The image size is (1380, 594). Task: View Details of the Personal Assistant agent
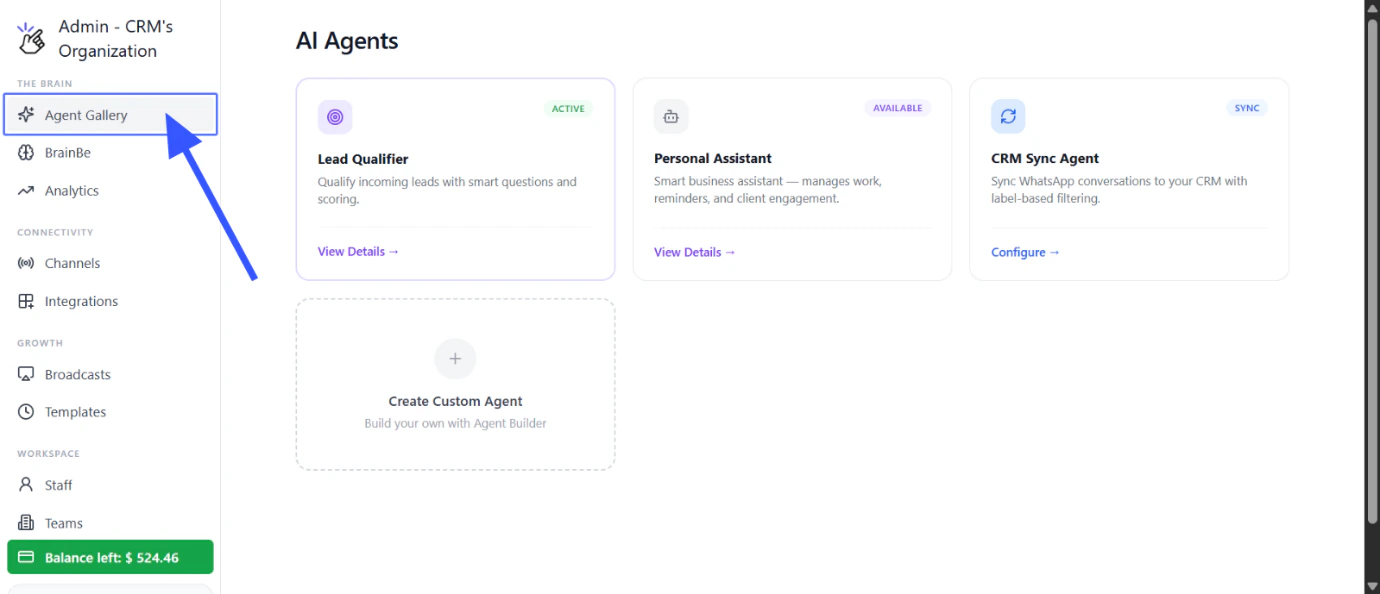pos(694,252)
